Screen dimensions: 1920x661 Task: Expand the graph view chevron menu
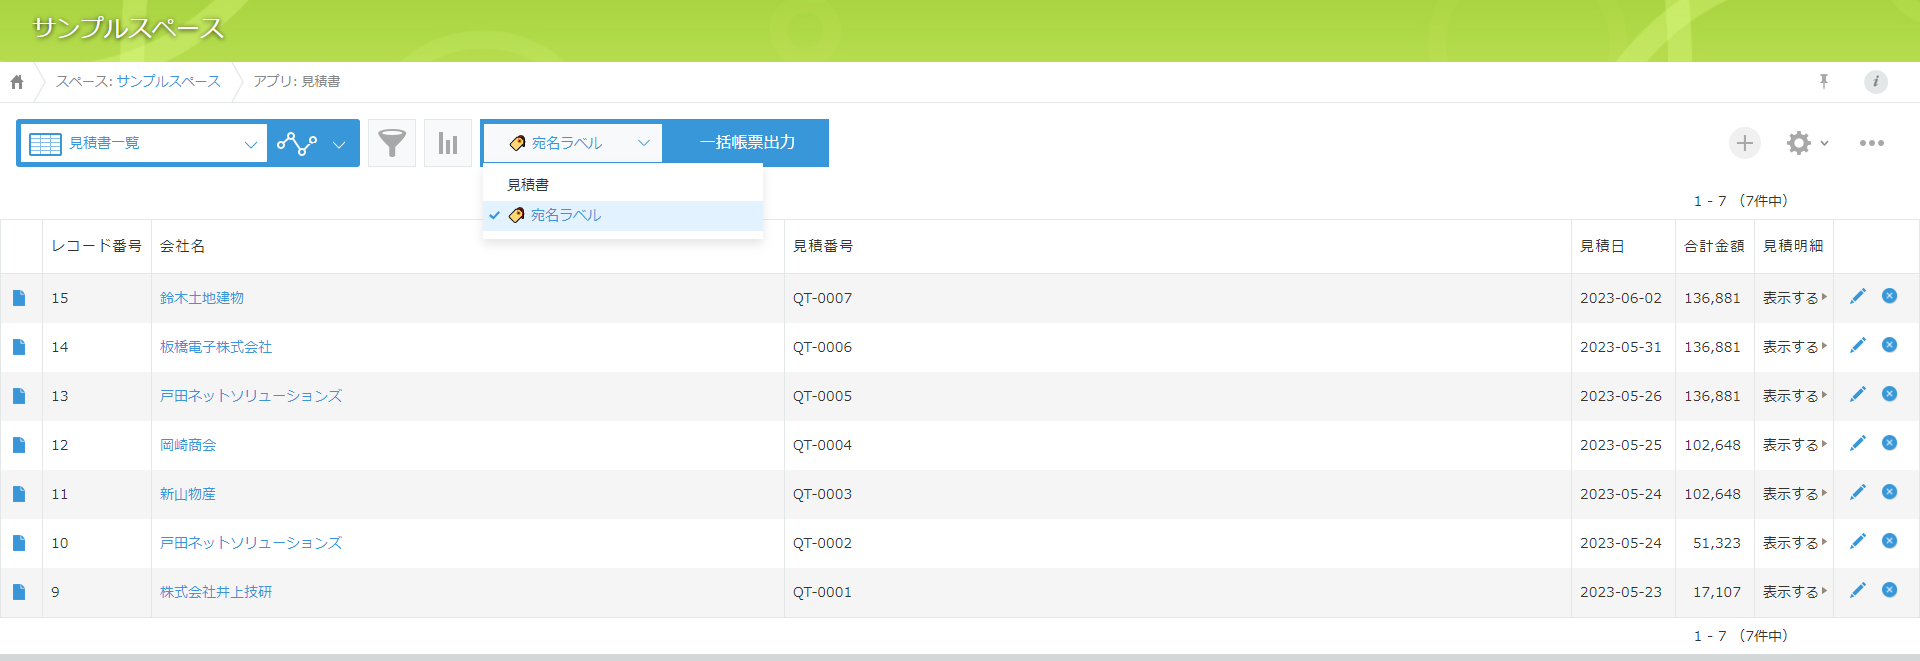339,144
